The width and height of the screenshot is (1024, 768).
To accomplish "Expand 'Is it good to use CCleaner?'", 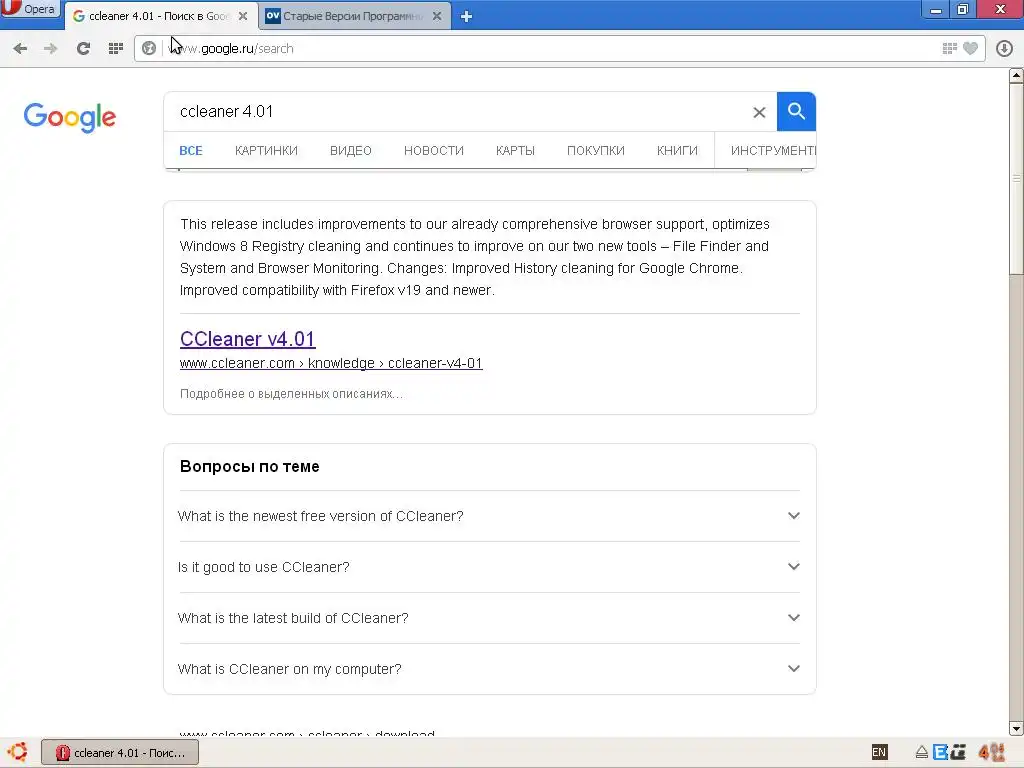I will pyautogui.click(x=489, y=567).
